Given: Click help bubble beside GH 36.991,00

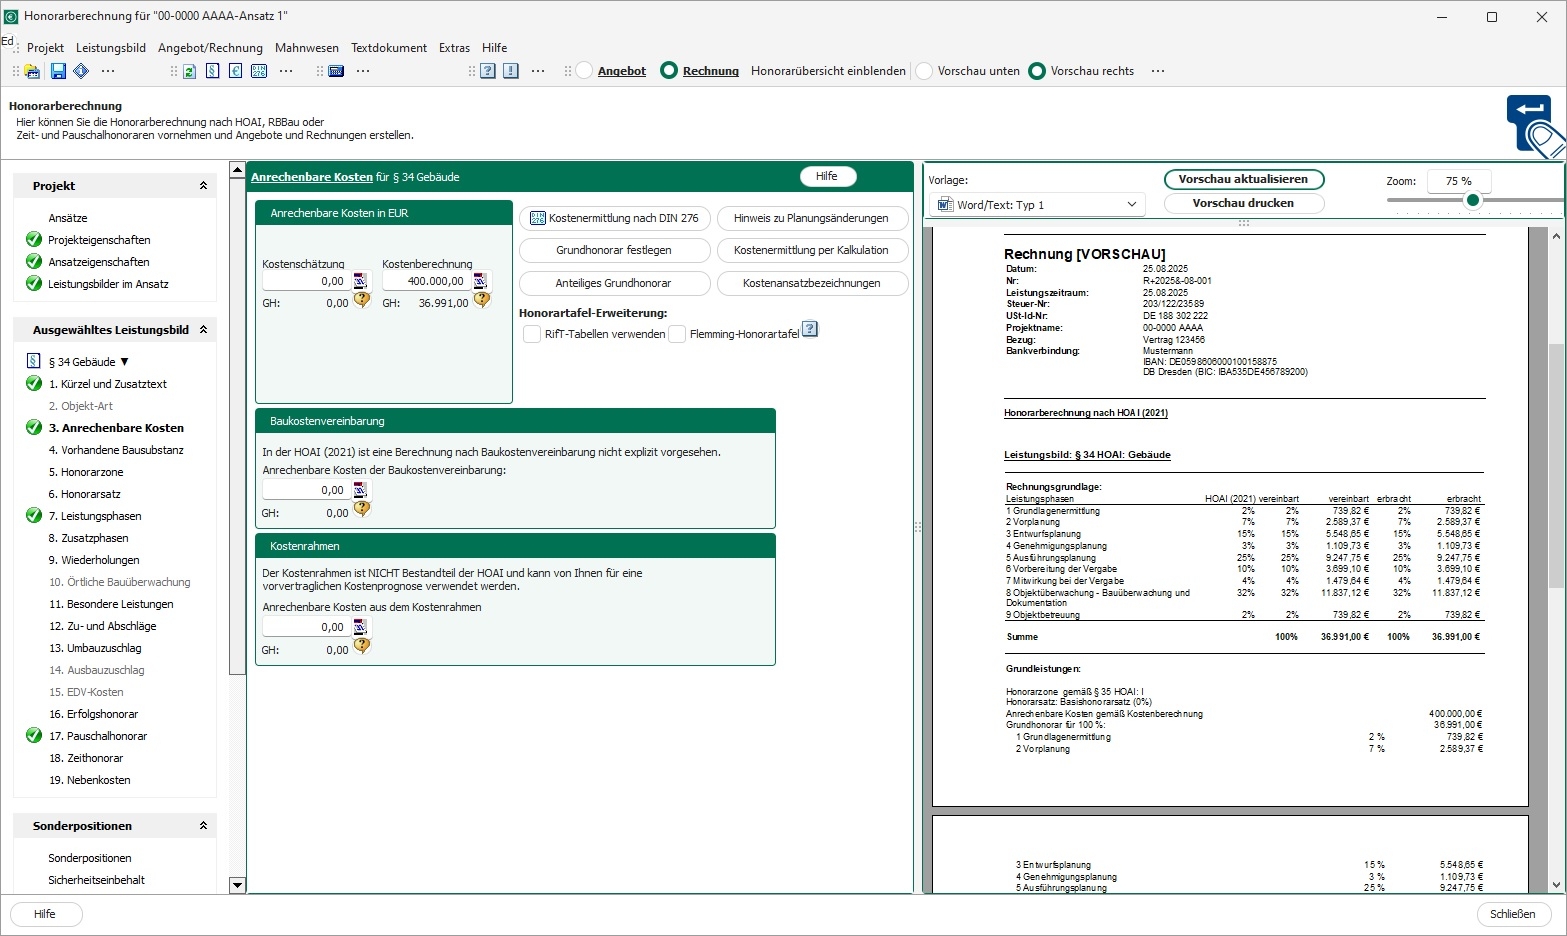Looking at the screenshot, I should tap(482, 300).
